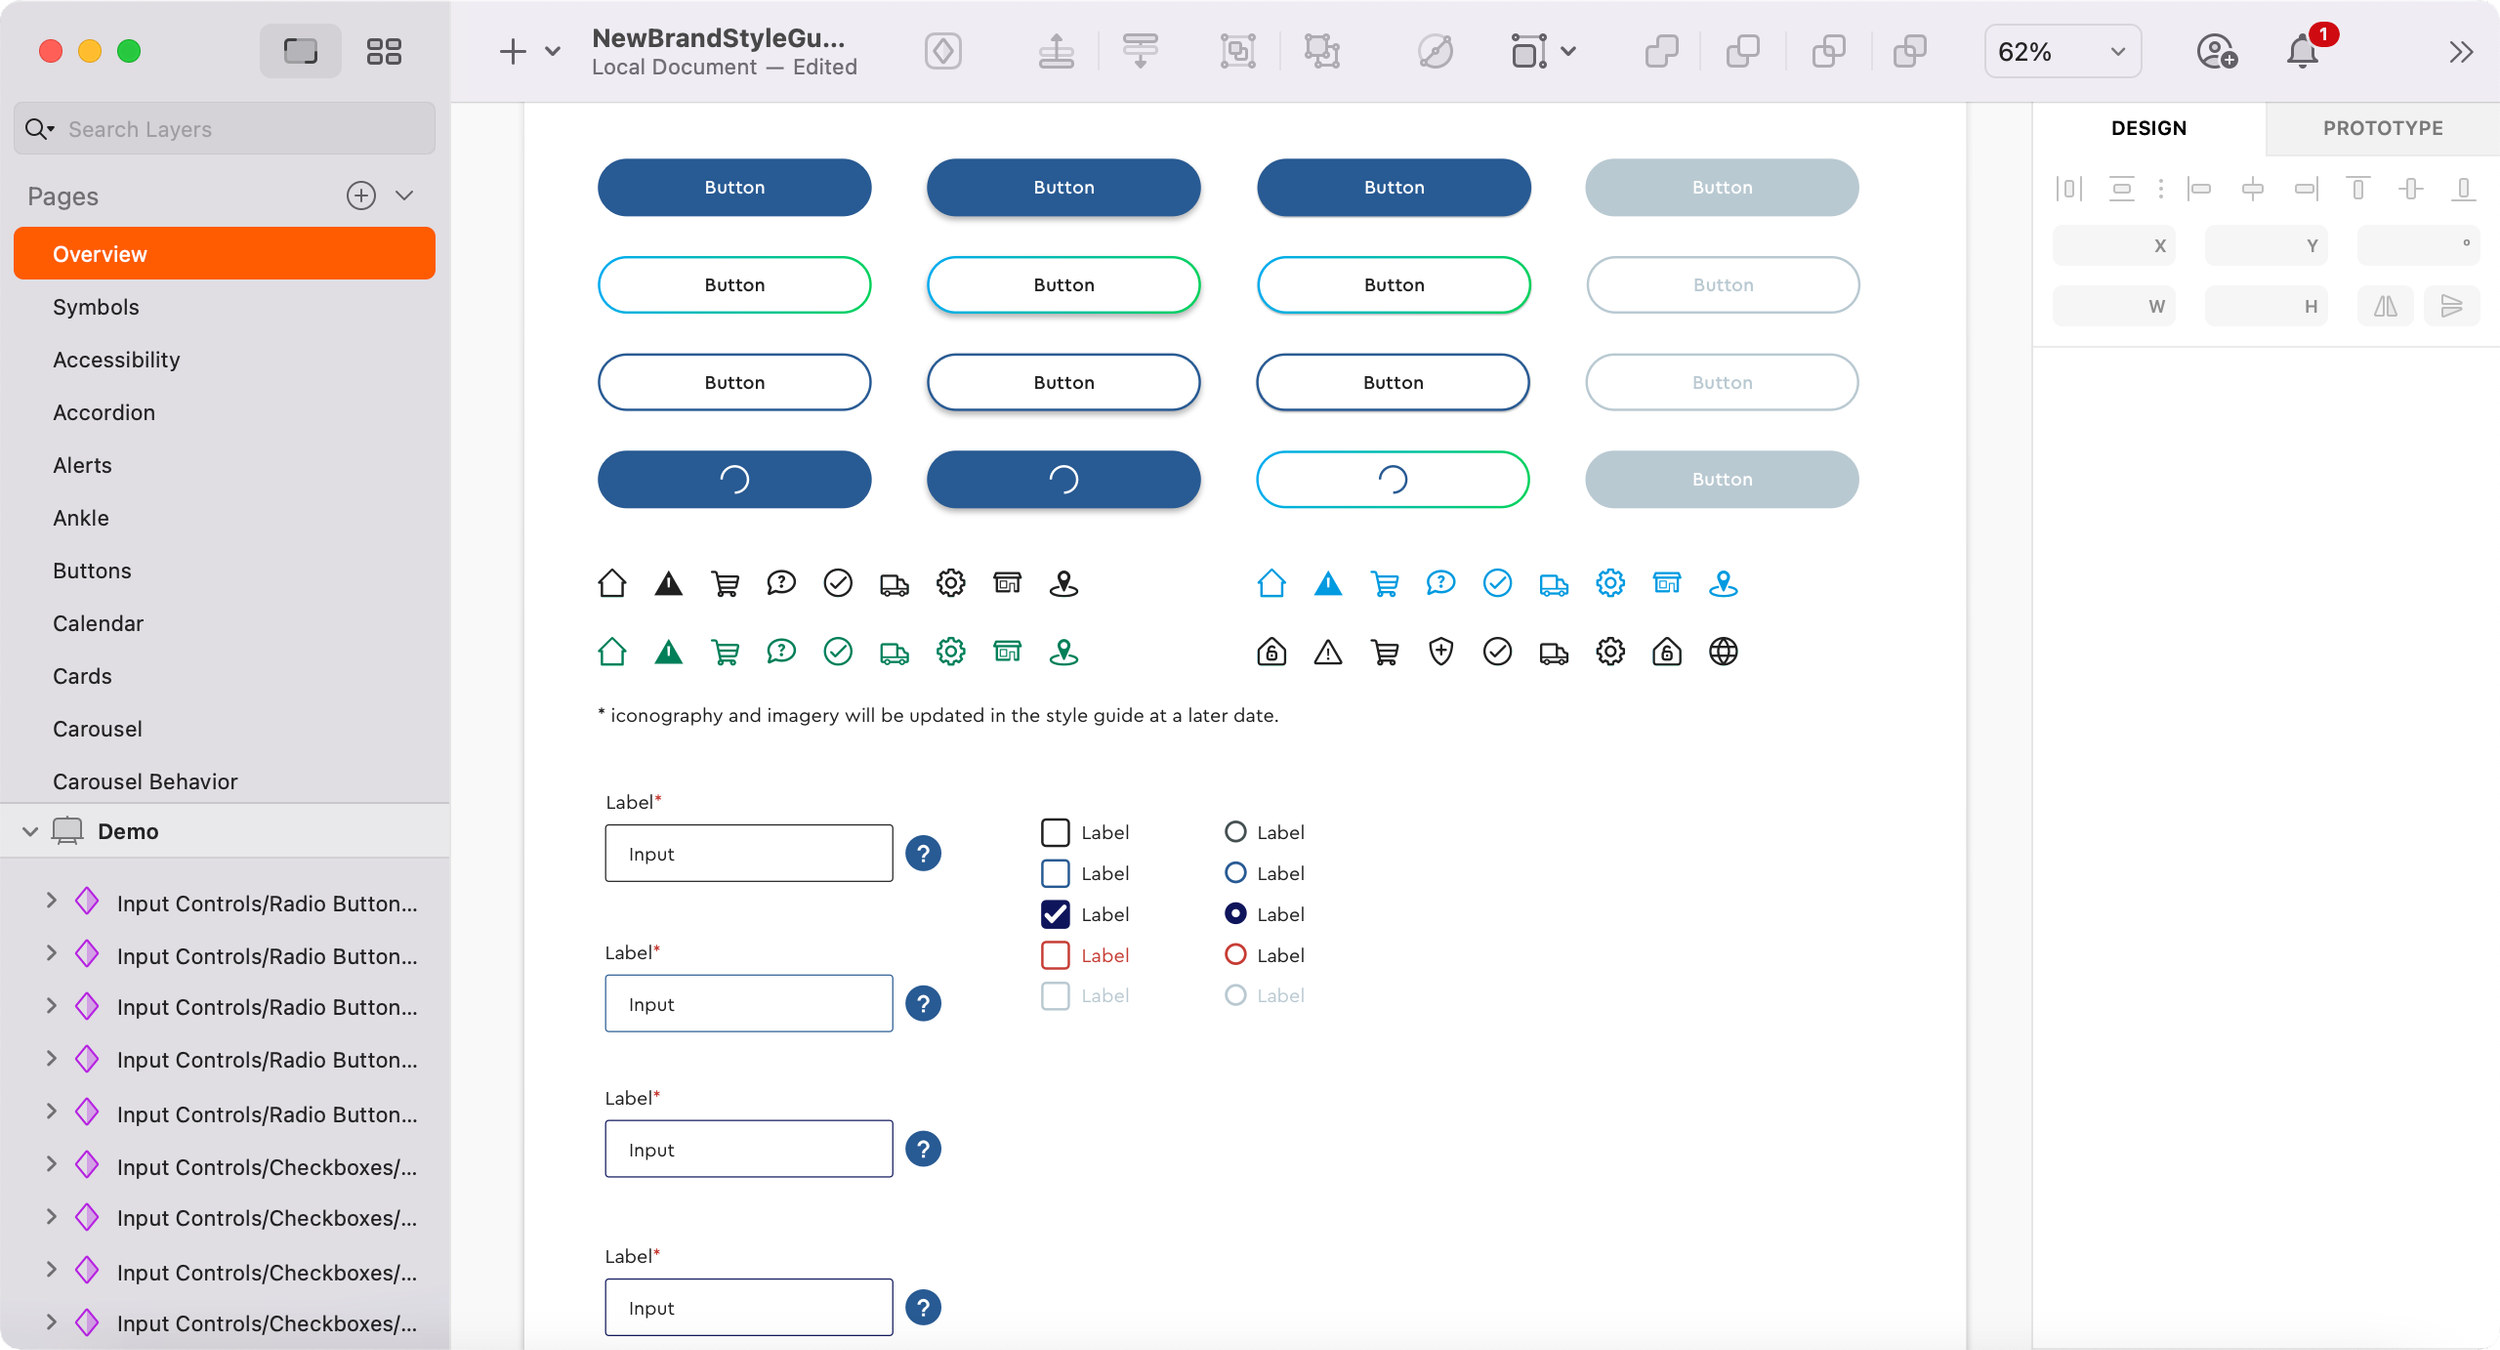Select the filled dark-blue radio button

(x=1235, y=914)
